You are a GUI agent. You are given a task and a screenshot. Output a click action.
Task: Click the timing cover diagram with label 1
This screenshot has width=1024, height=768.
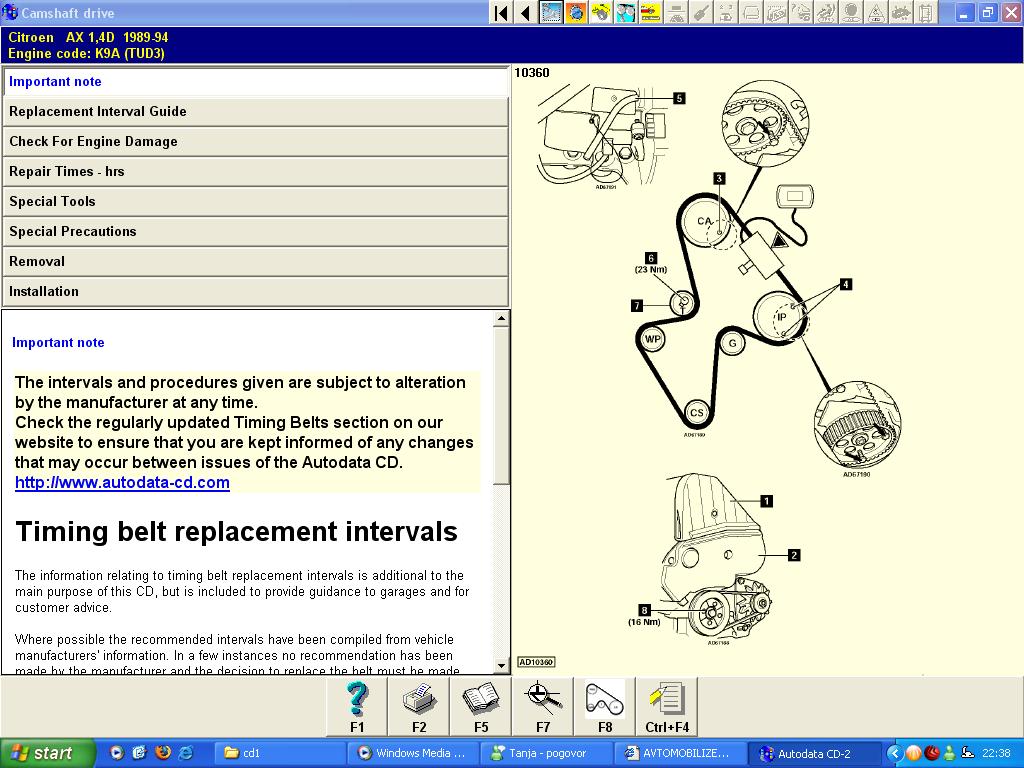pos(716,559)
